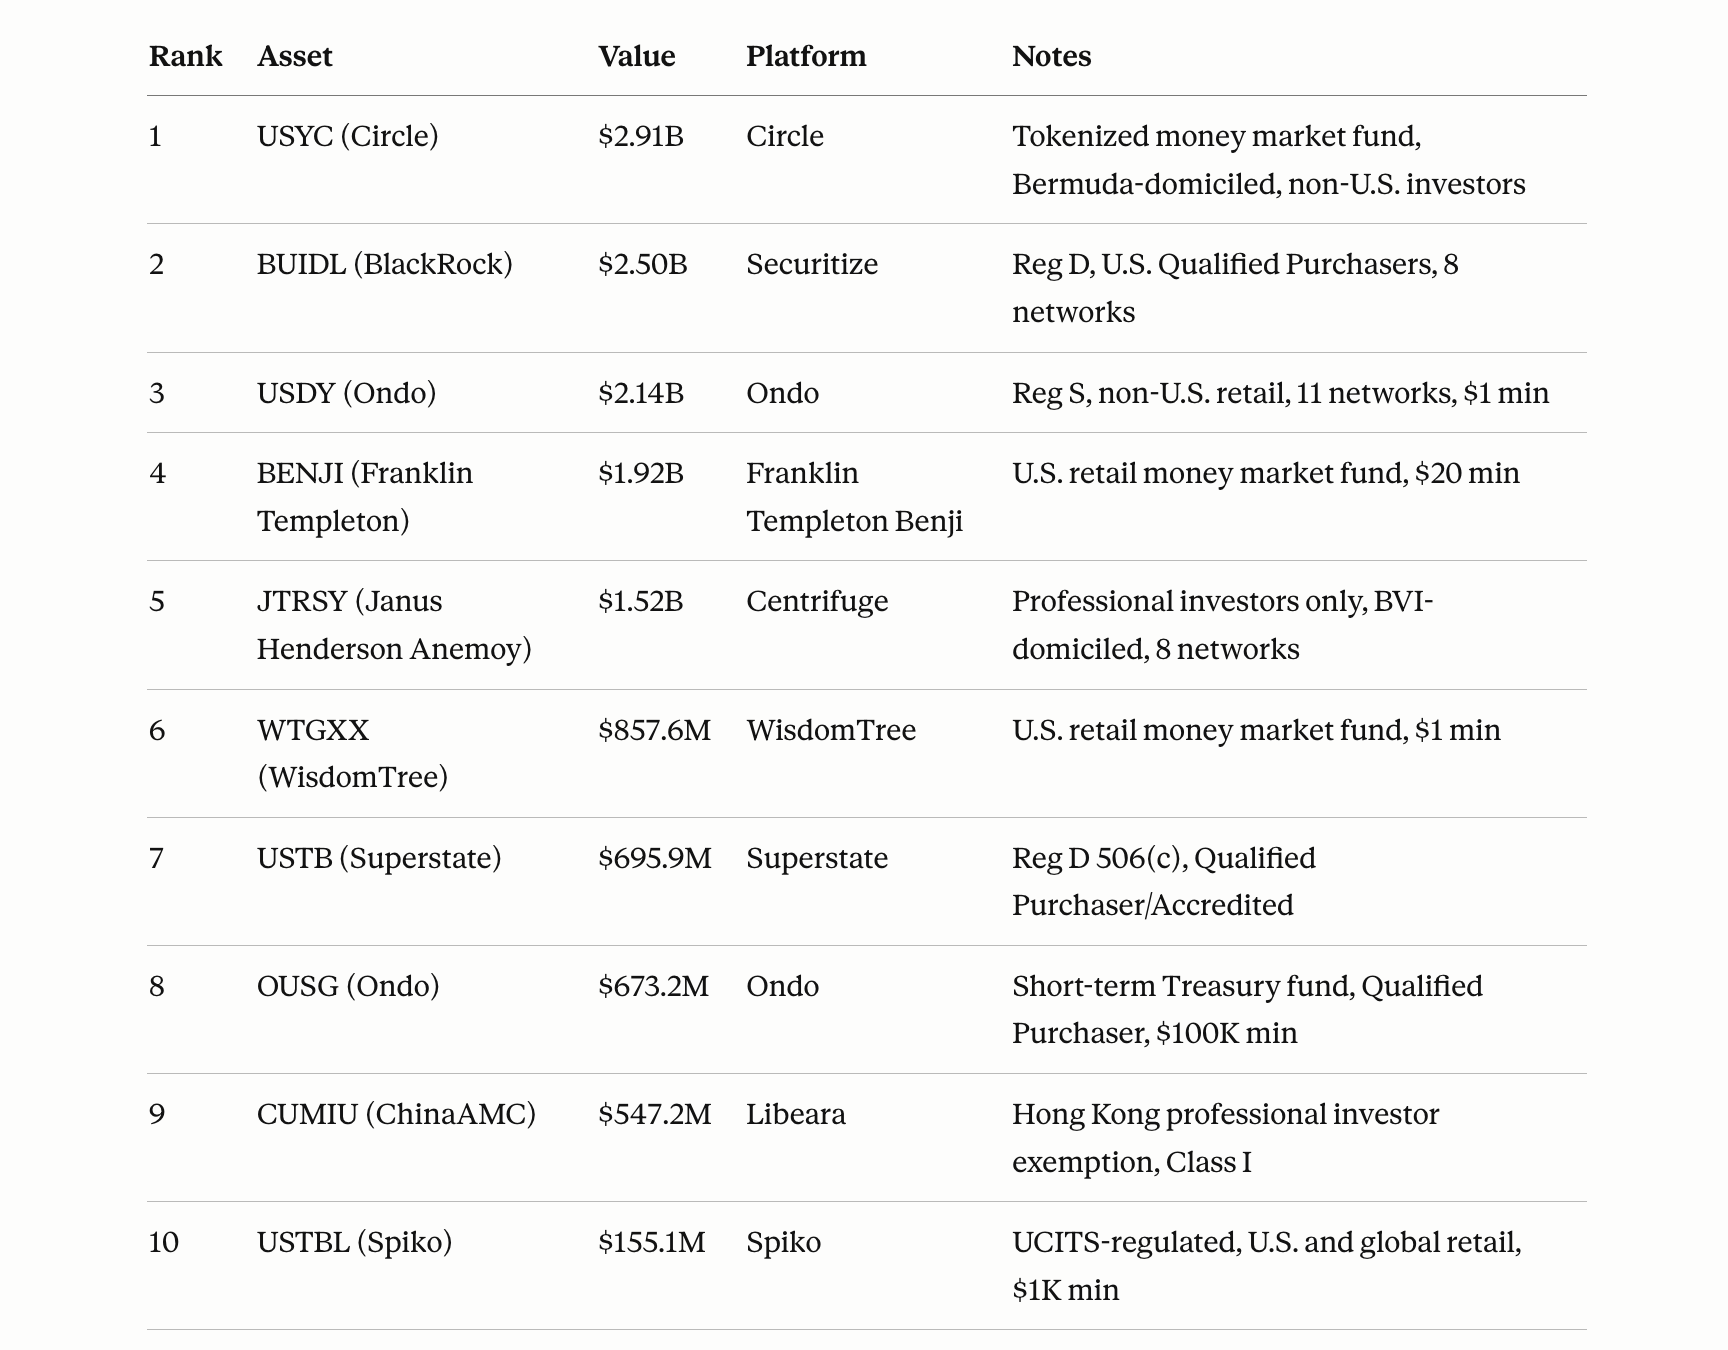Click the $2.14B value for USDY

coord(640,393)
